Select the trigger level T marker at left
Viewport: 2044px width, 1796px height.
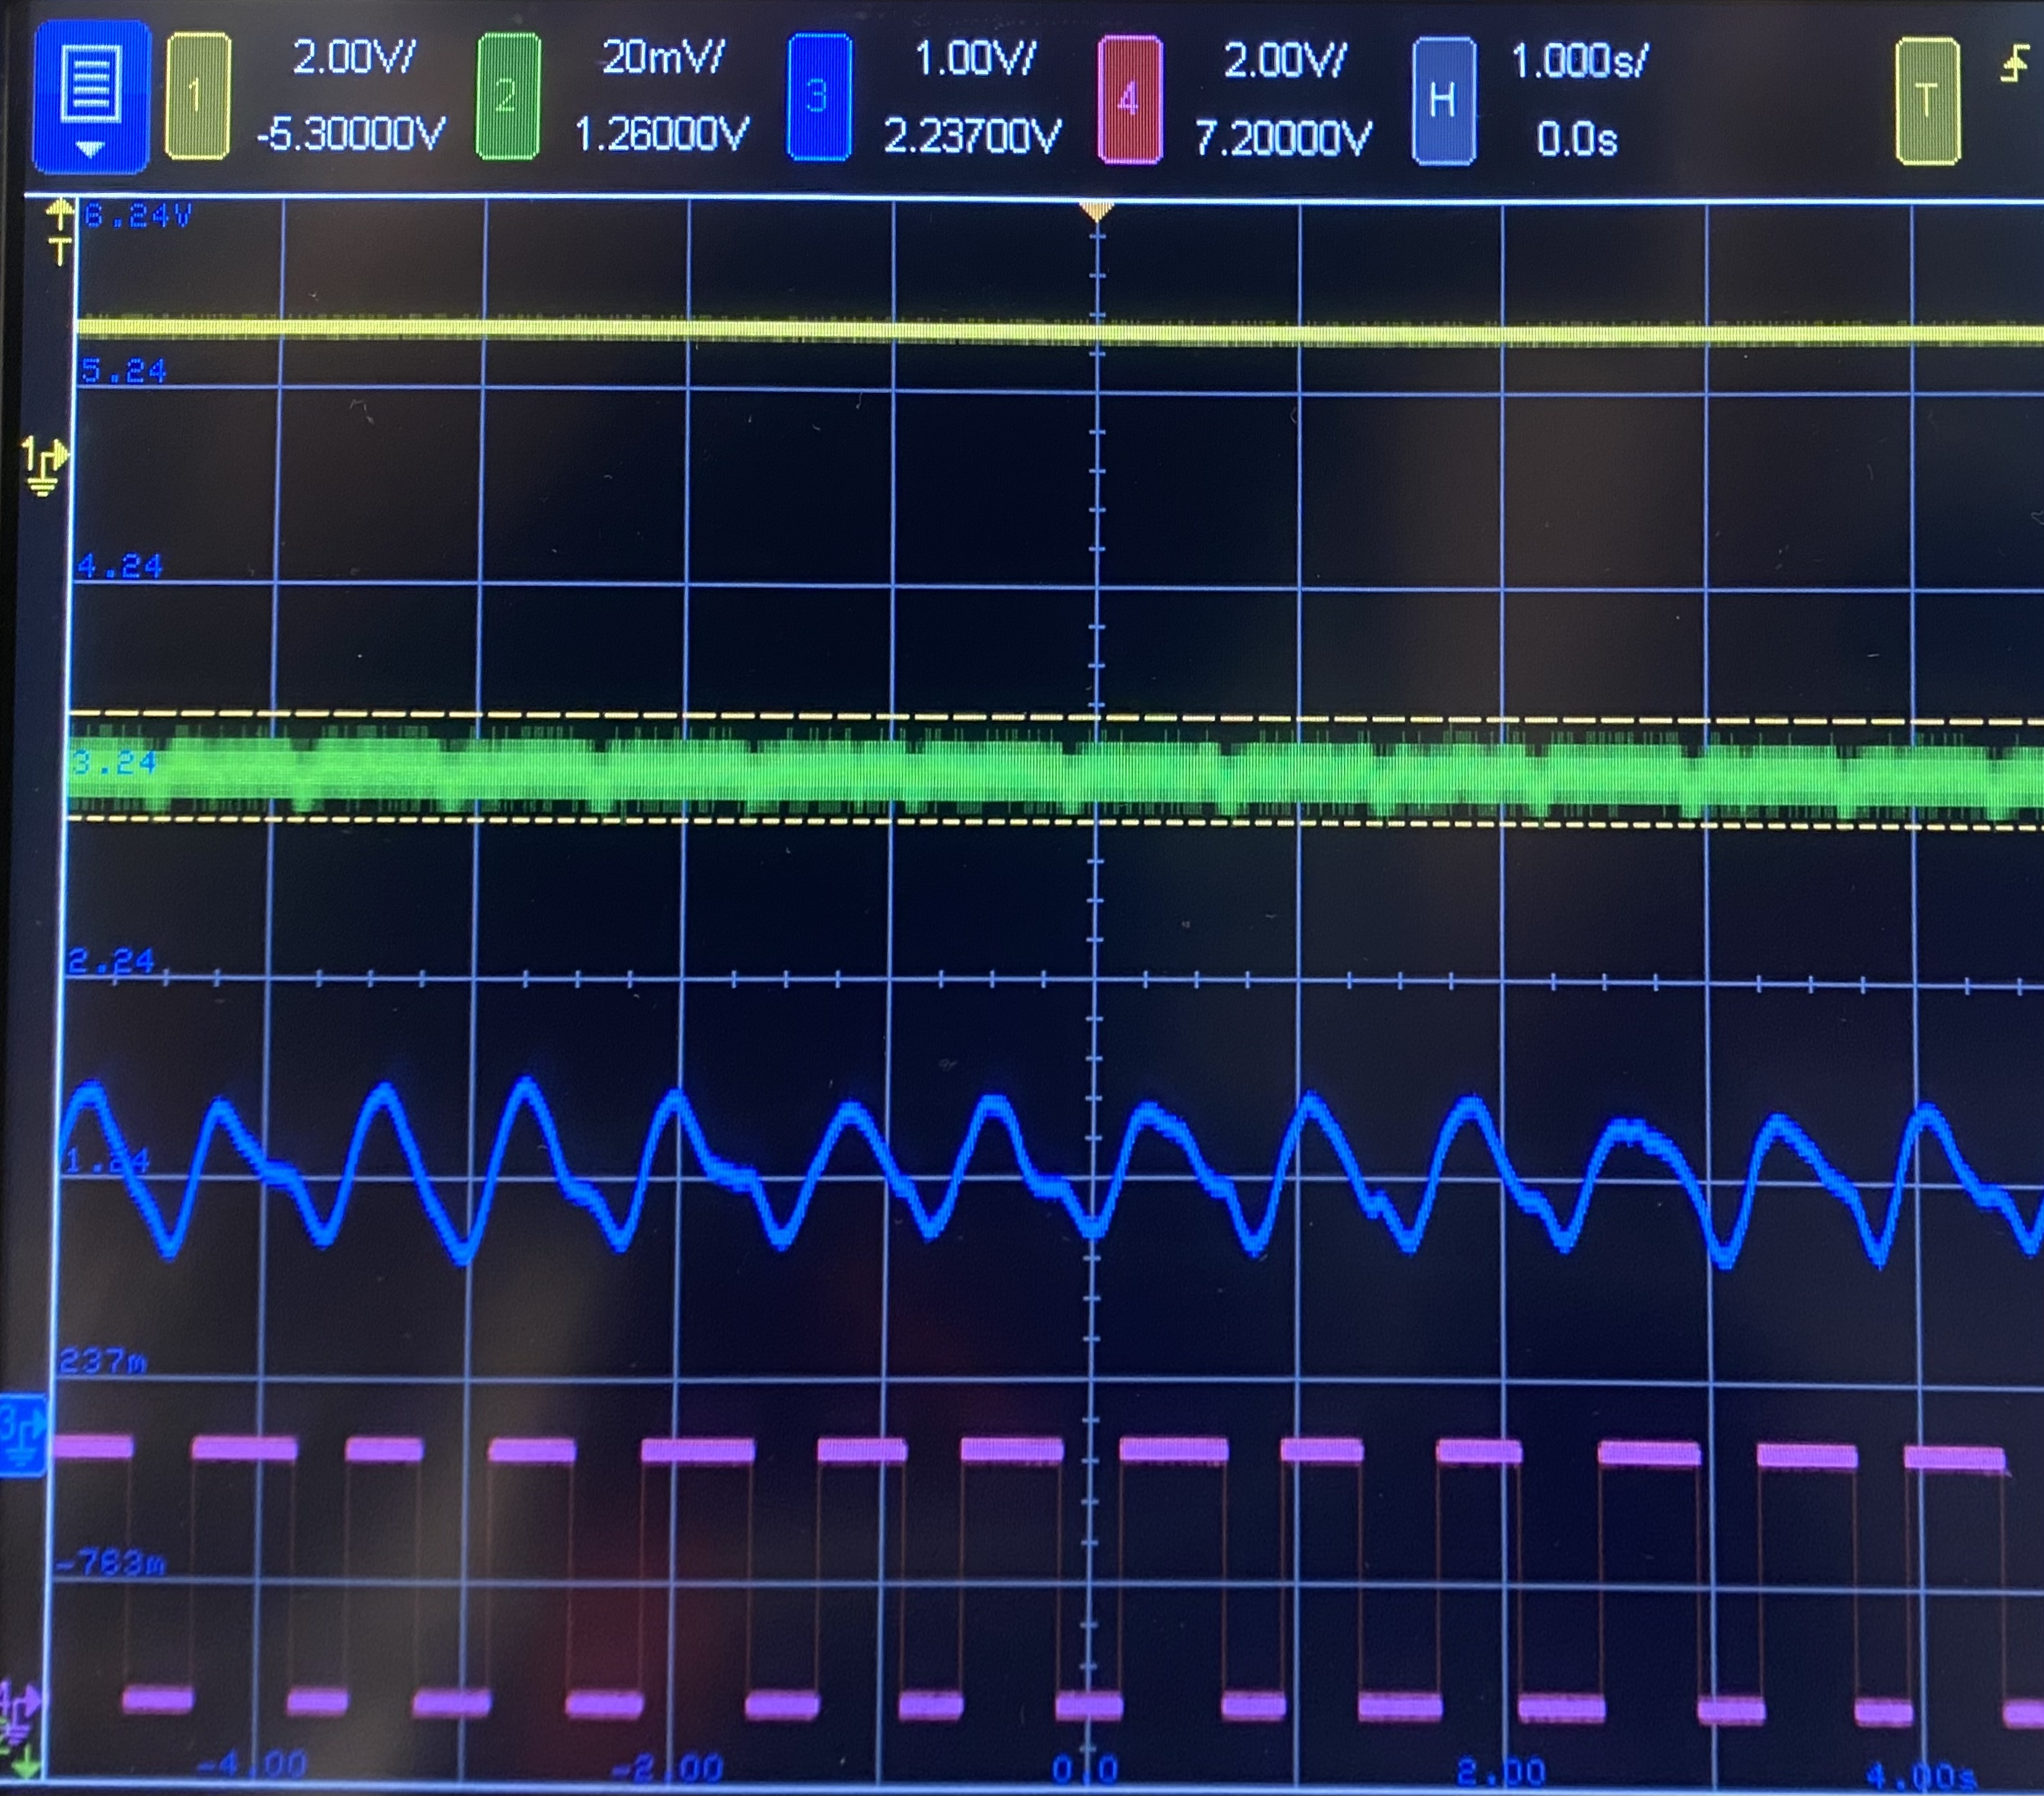pyautogui.click(x=60, y=231)
